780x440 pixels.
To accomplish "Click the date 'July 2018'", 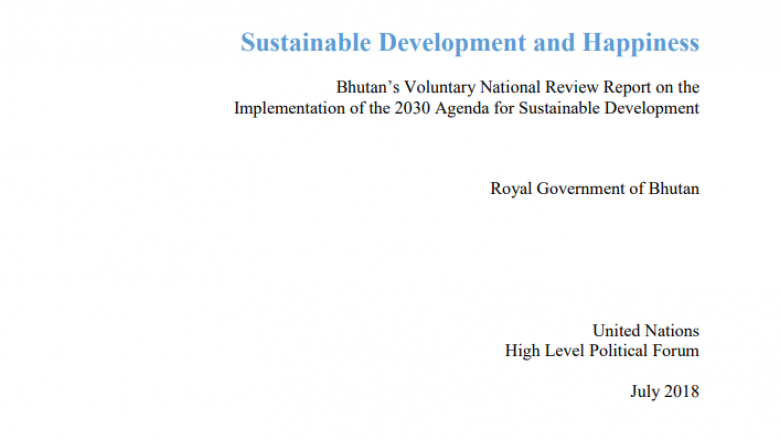I will pos(665,391).
